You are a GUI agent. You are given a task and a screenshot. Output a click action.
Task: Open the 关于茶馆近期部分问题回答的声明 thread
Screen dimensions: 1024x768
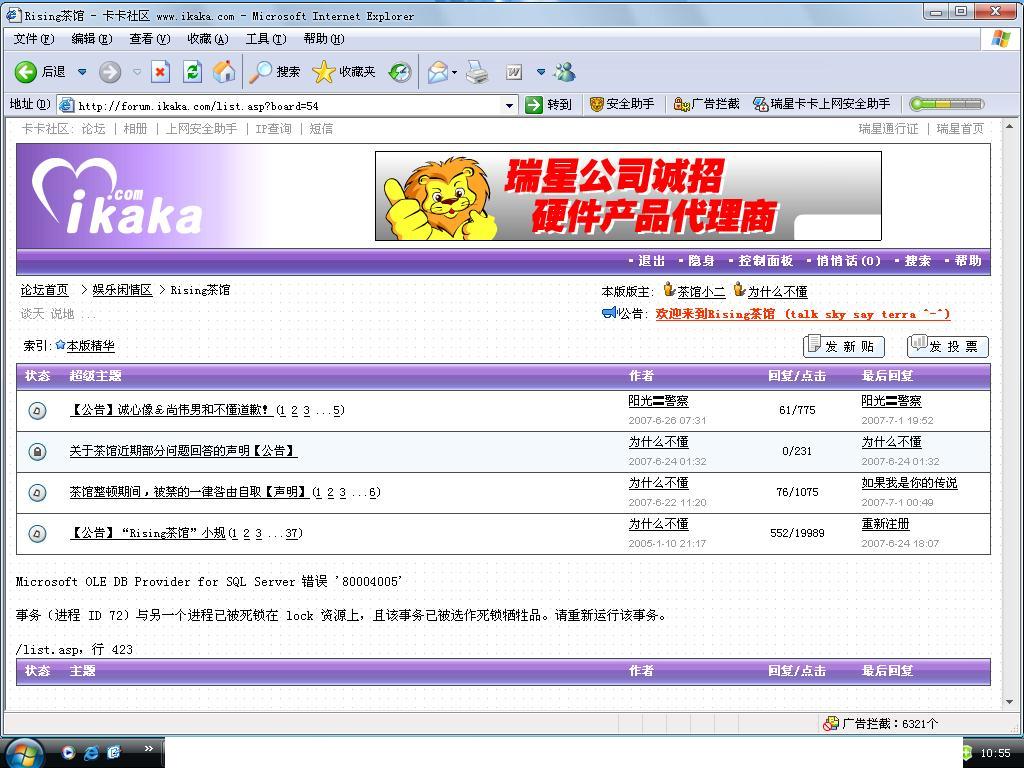pyautogui.click(x=182, y=451)
